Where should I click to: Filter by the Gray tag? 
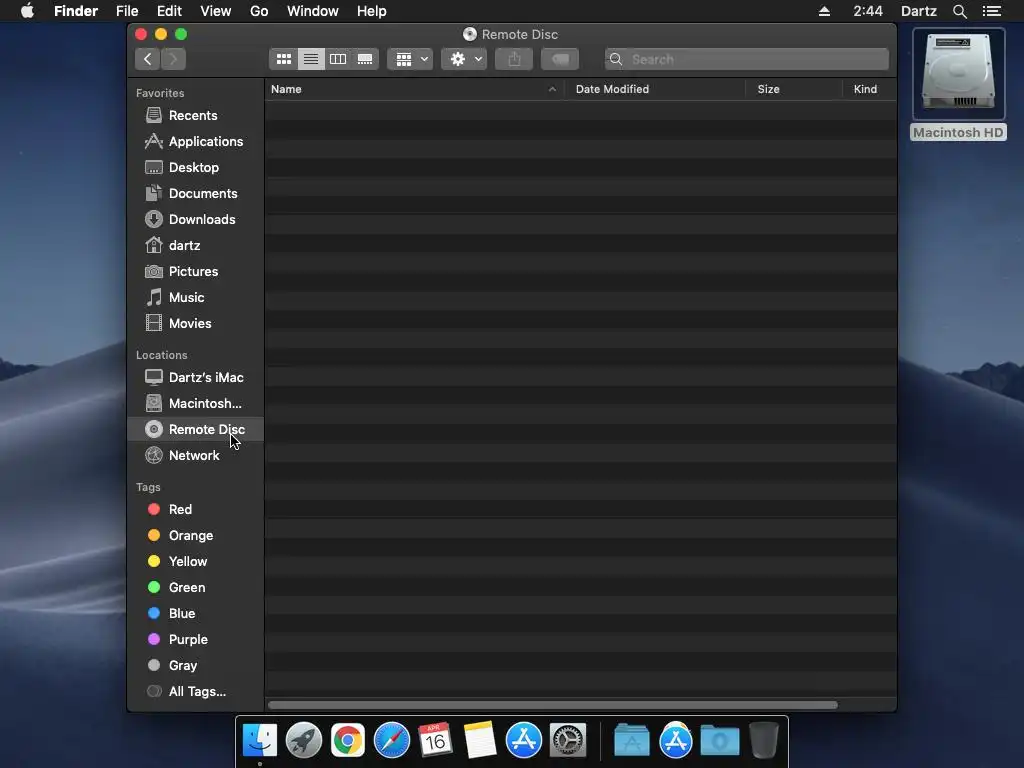pyautogui.click(x=195, y=665)
